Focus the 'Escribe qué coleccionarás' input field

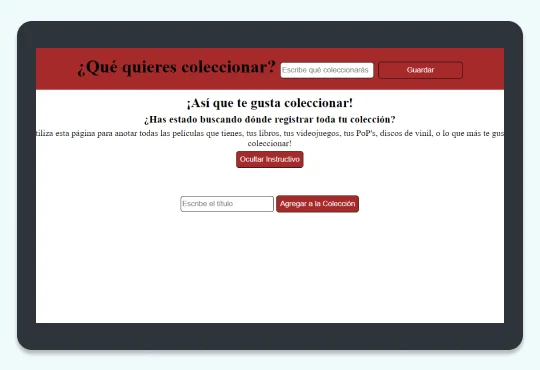coord(326,70)
